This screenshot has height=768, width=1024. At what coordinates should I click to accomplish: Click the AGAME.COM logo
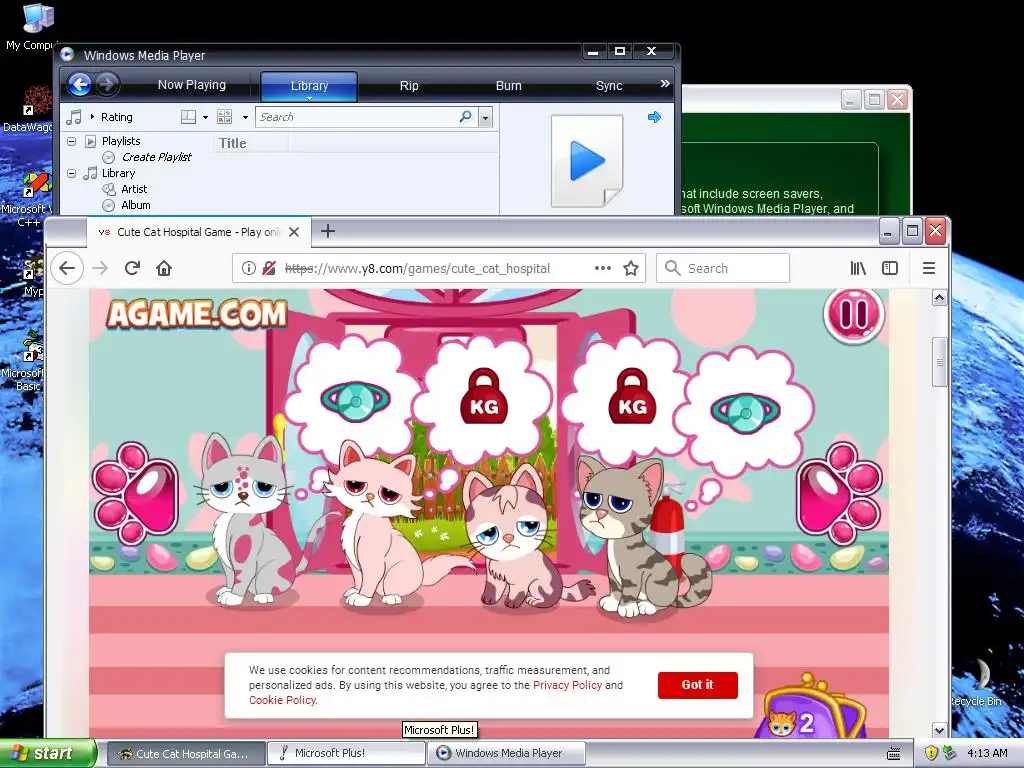tap(197, 314)
